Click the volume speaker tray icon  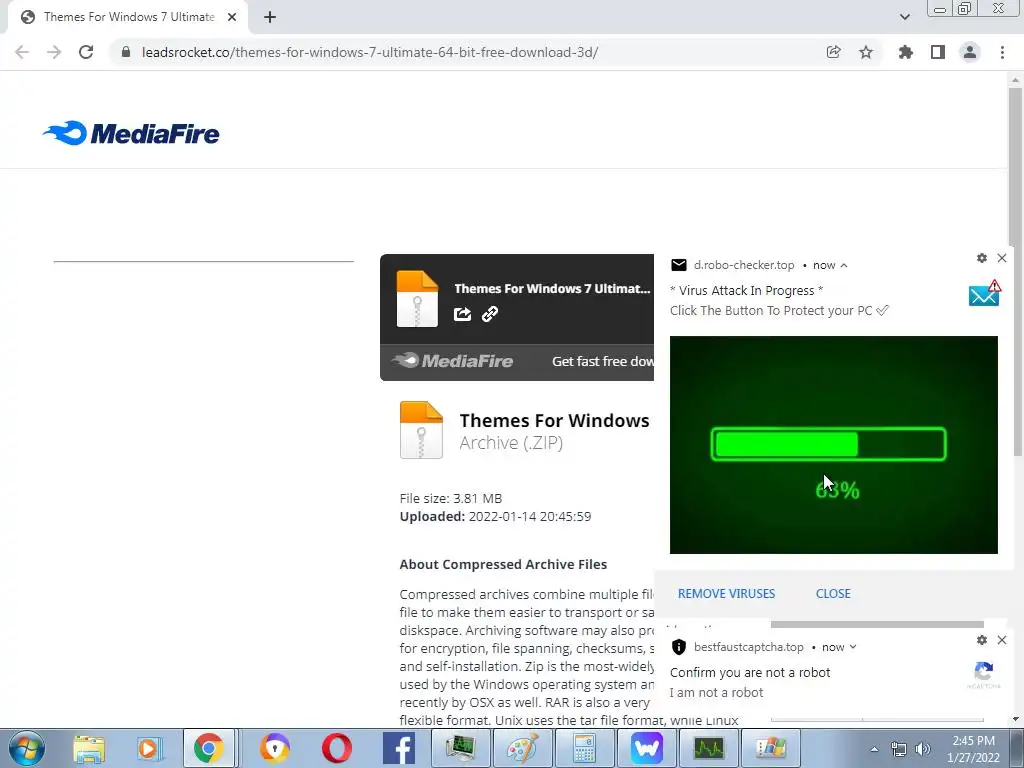tap(923, 749)
